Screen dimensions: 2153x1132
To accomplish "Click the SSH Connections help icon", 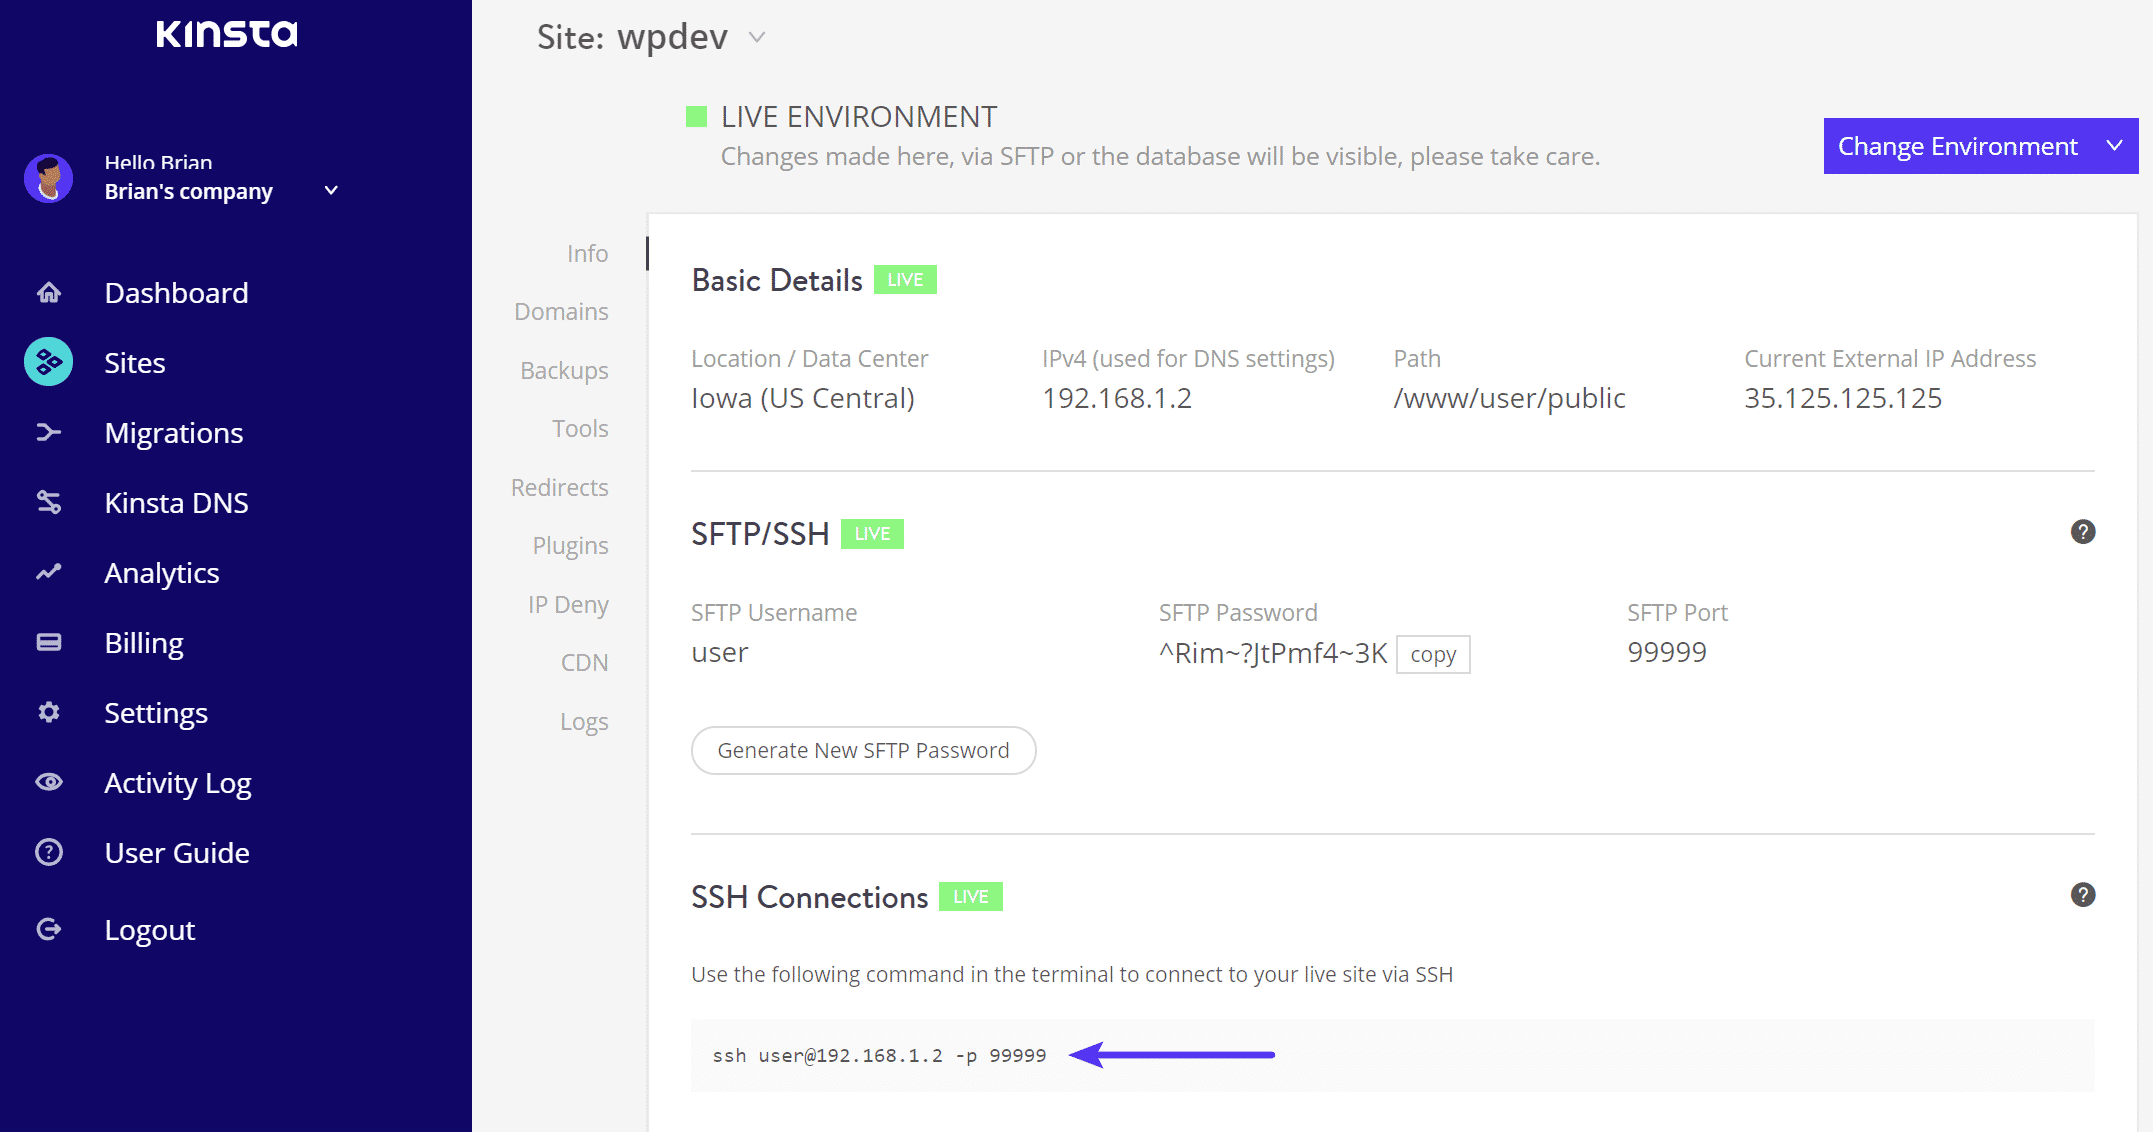I will (x=2082, y=895).
